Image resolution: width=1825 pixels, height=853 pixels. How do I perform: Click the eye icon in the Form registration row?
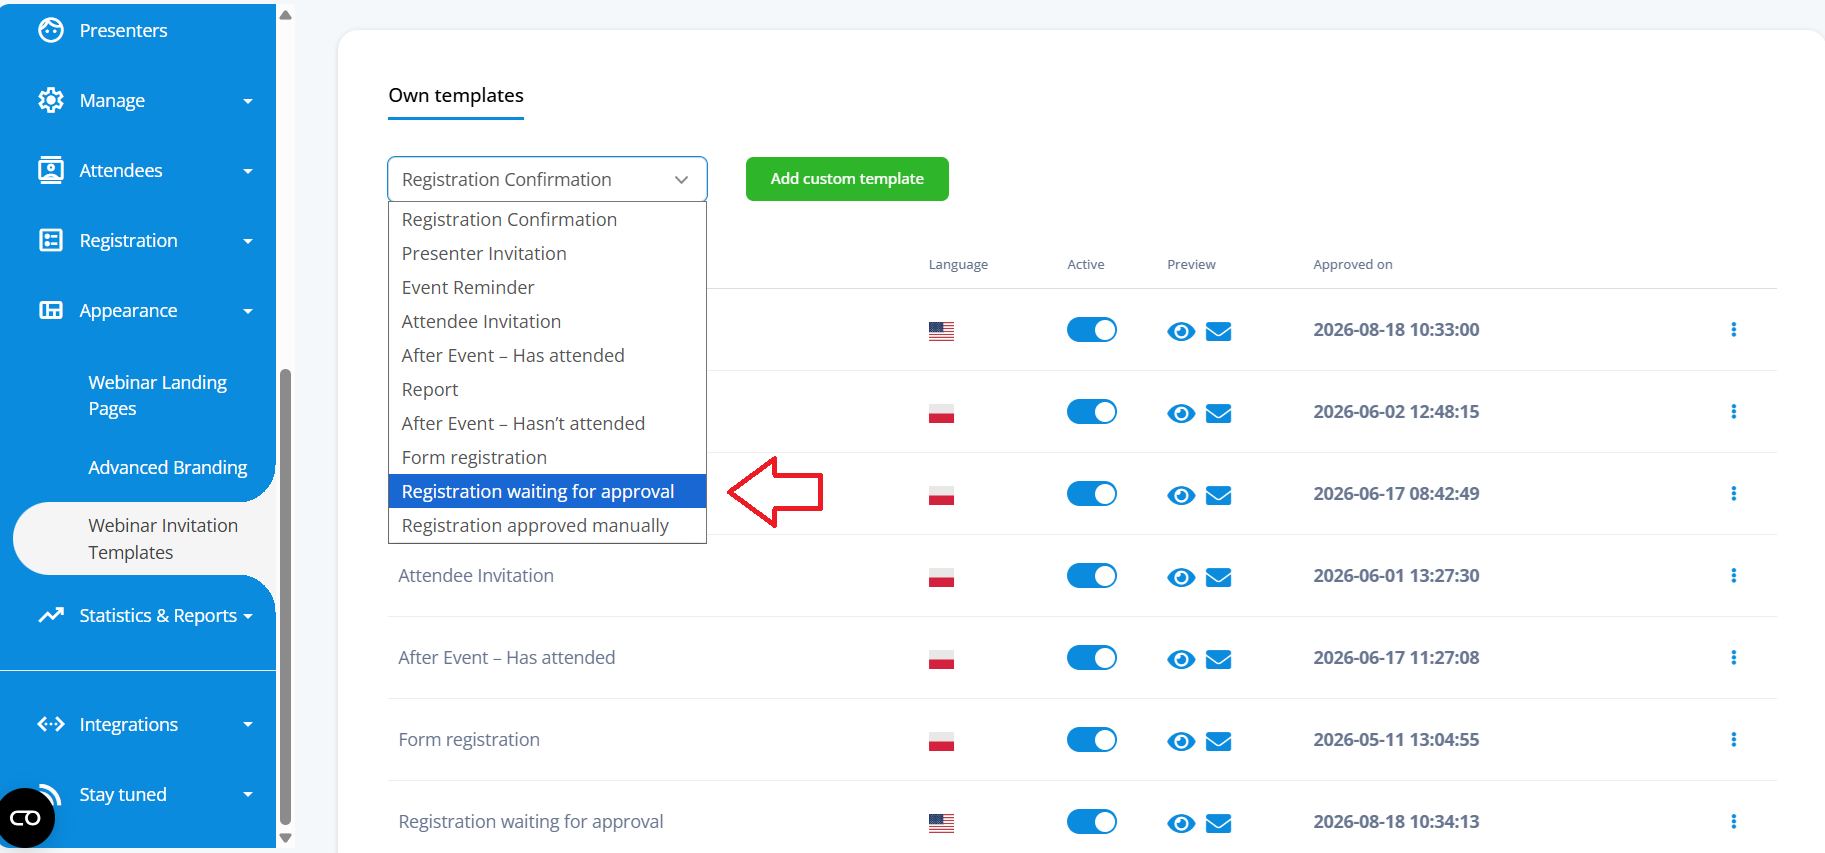pyautogui.click(x=1181, y=741)
